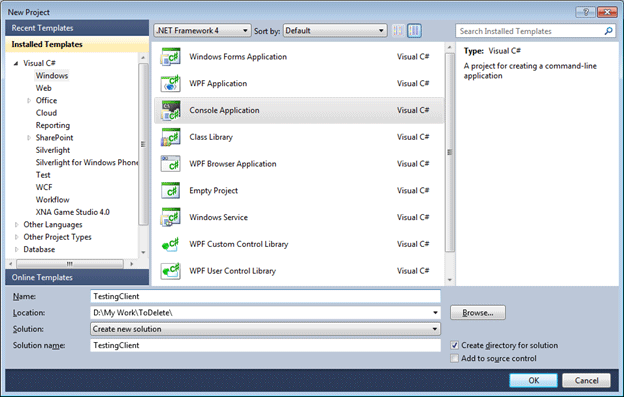Select the Cloud category in tree
The width and height of the screenshot is (624, 397).
pos(46,113)
